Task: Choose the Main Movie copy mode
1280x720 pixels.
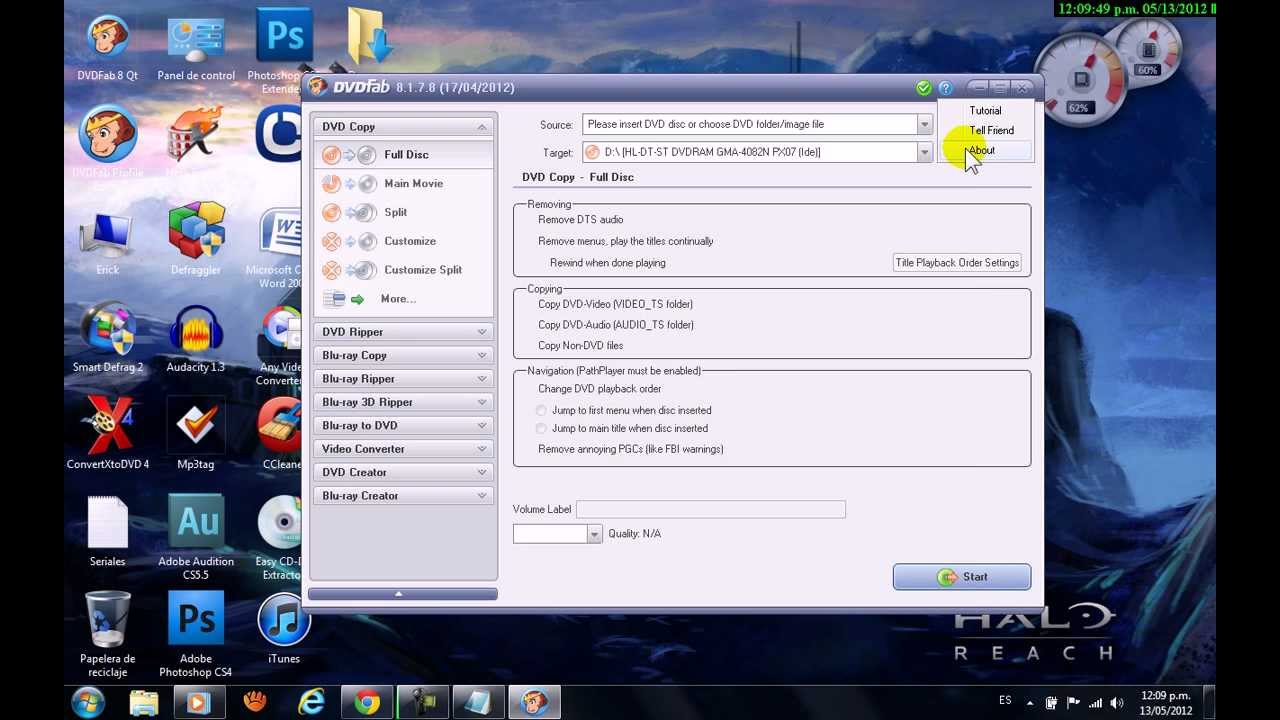Action: (x=404, y=184)
